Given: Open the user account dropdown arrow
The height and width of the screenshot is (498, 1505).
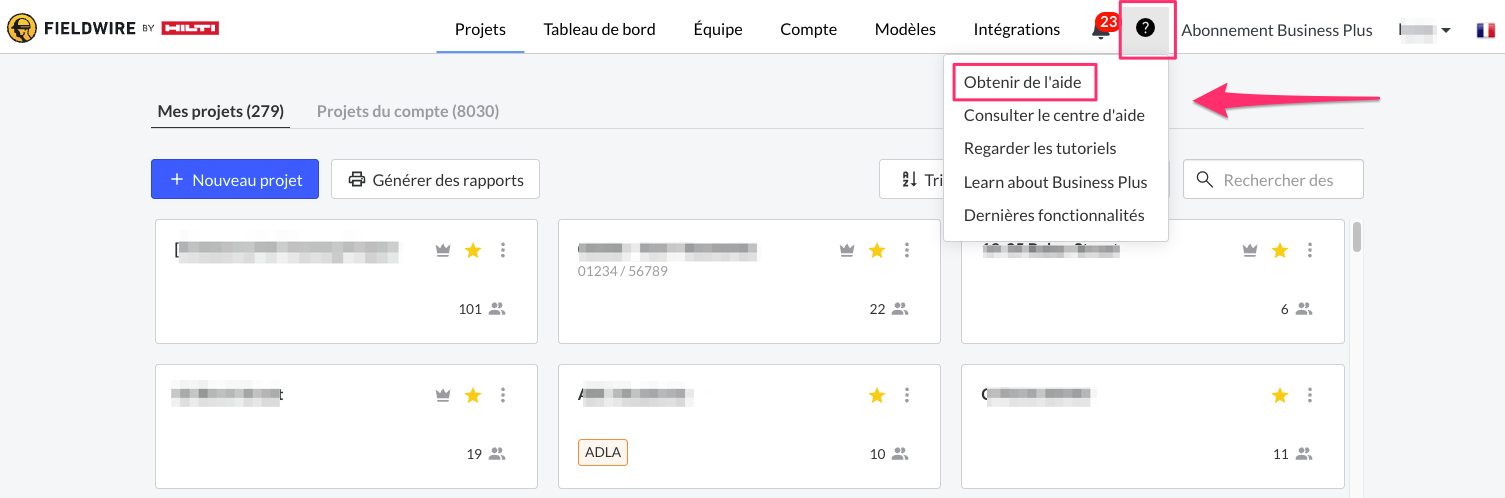Looking at the screenshot, I should click(1445, 31).
